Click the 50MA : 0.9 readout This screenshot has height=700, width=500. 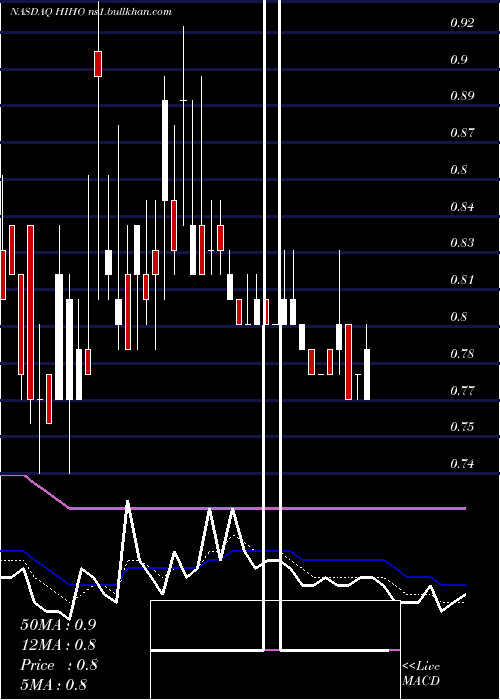(58, 625)
